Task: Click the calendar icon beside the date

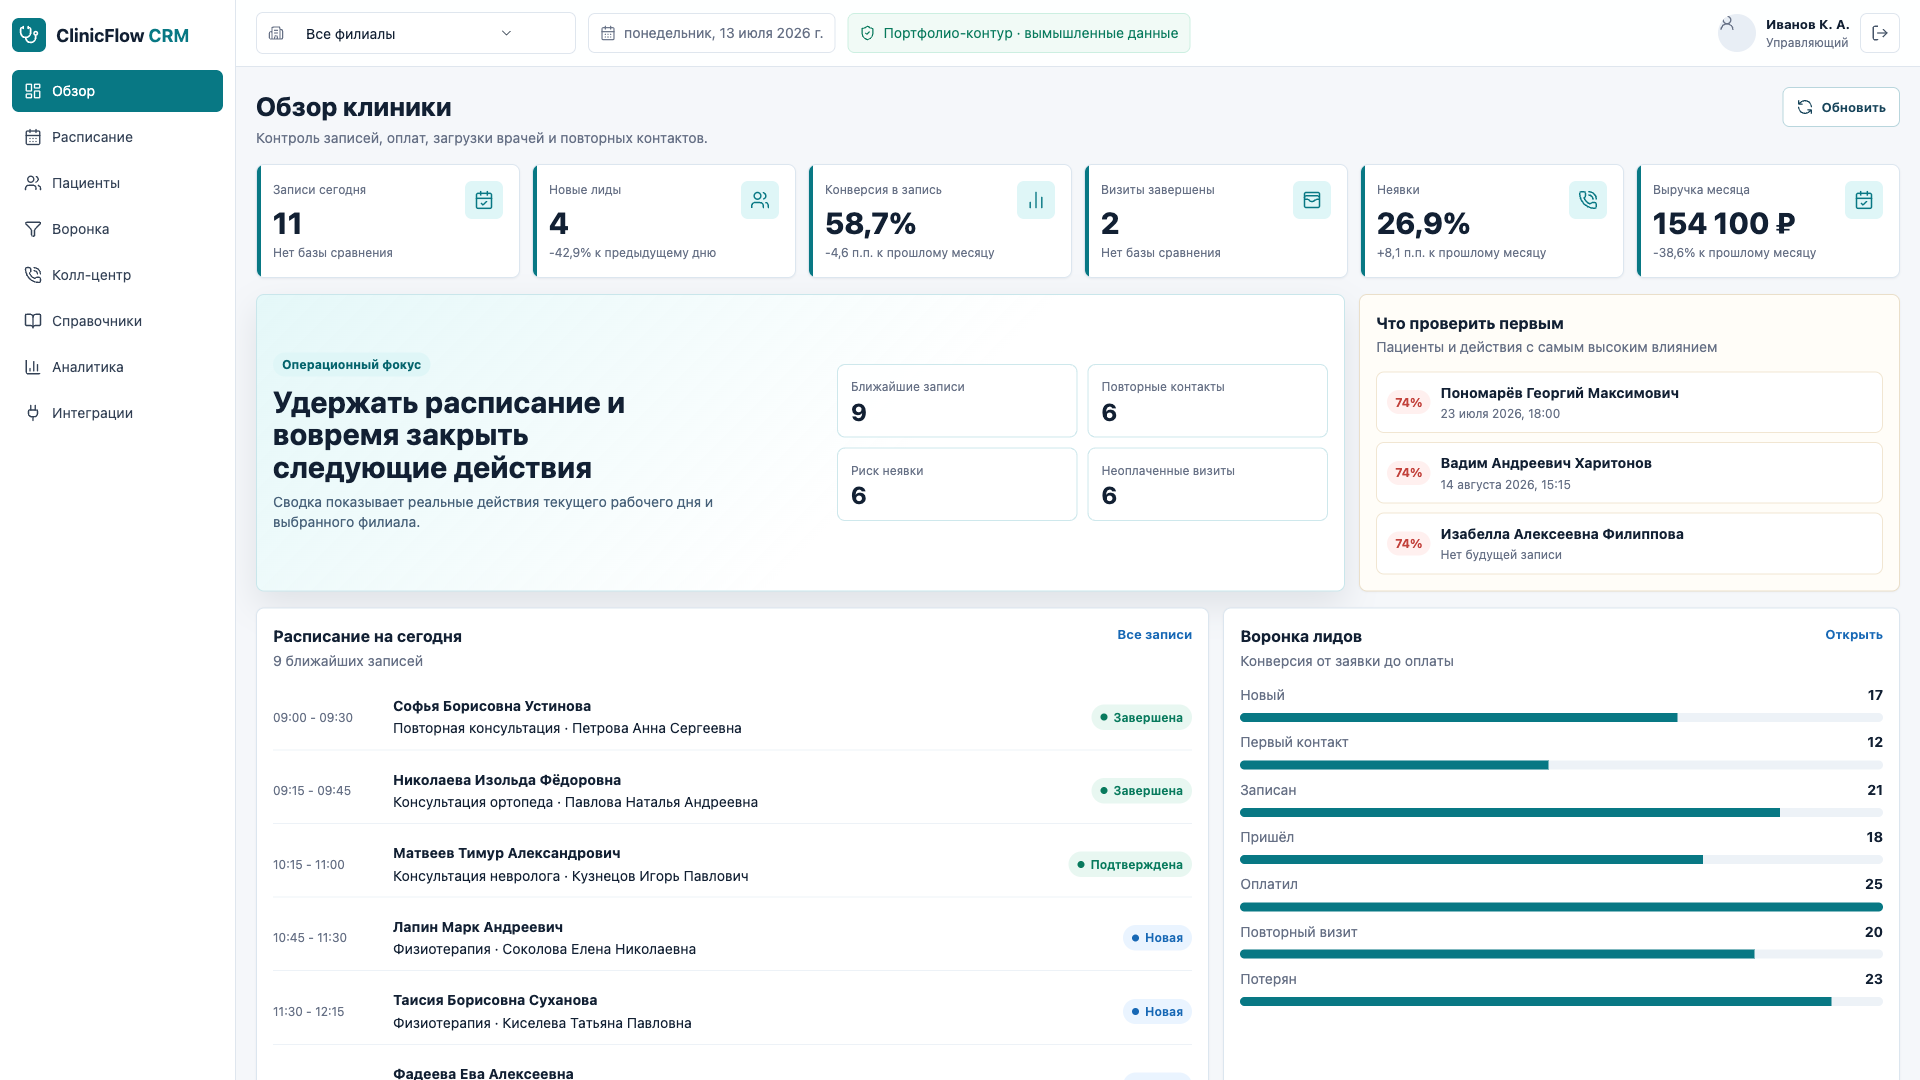Action: point(608,33)
